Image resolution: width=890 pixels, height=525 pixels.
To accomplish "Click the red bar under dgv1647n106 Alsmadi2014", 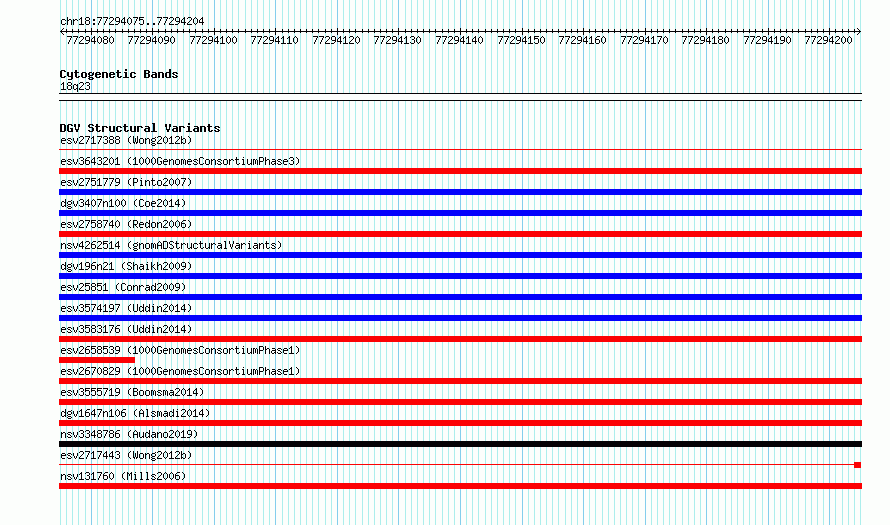I will click(x=460, y=423).
